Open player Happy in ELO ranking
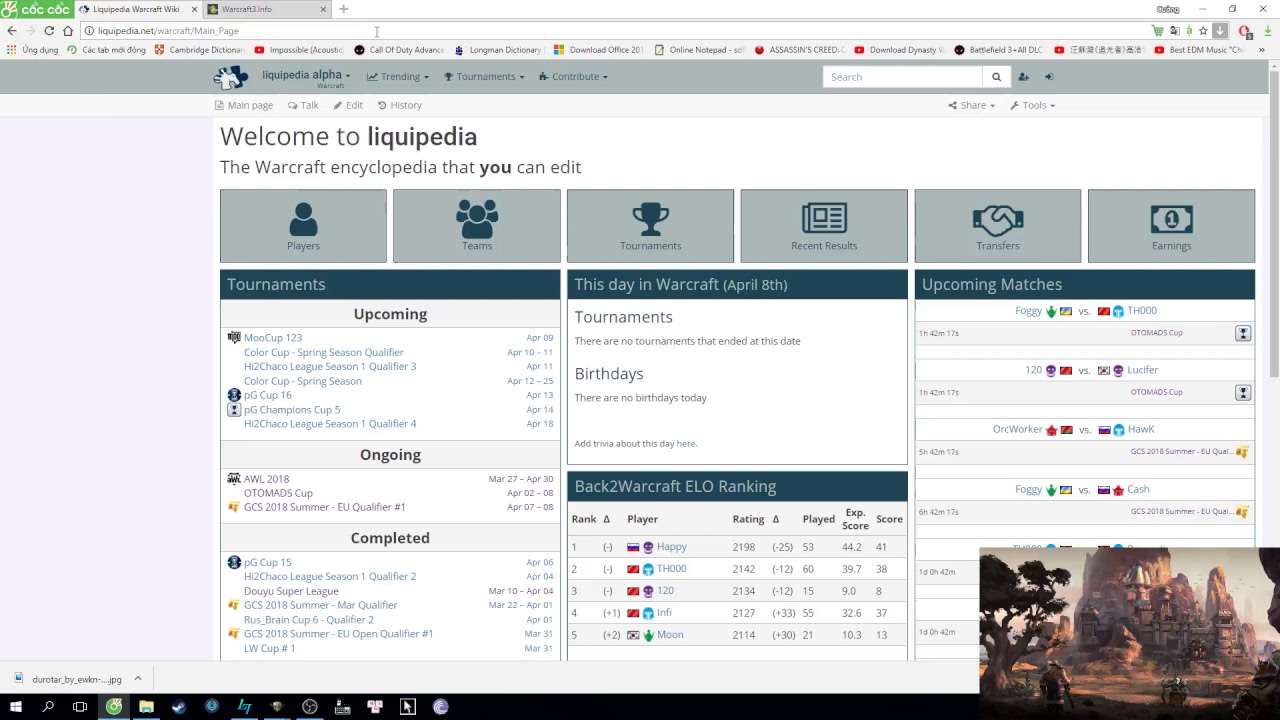Image resolution: width=1280 pixels, height=720 pixels. [671, 547]
